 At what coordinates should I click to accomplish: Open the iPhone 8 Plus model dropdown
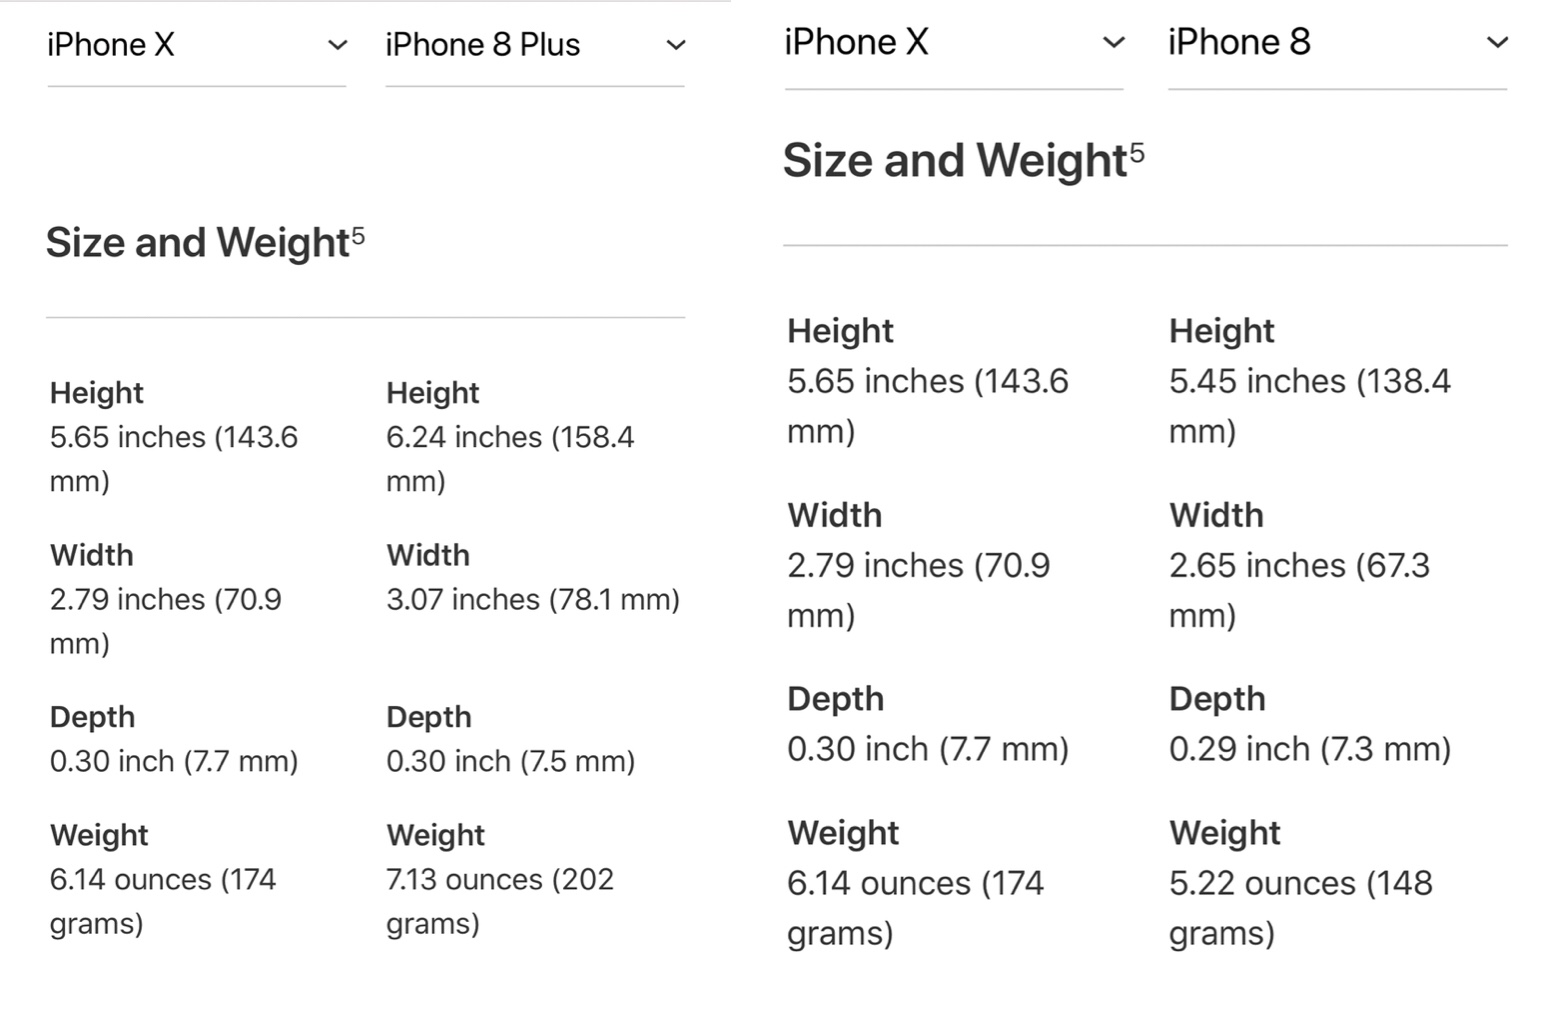click(x=535, y=45)
